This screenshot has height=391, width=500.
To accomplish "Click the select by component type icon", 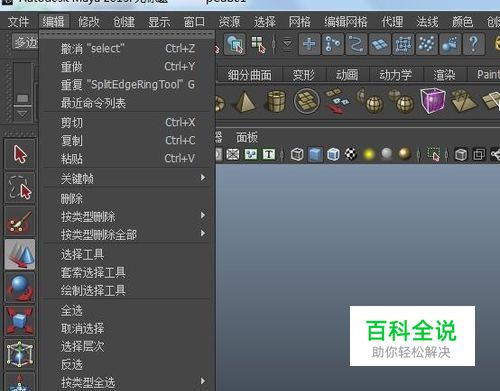I will click(x=259, y=44).
